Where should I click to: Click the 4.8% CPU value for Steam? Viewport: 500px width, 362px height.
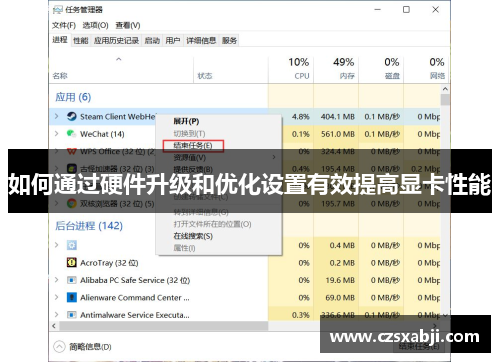(300, 117)
